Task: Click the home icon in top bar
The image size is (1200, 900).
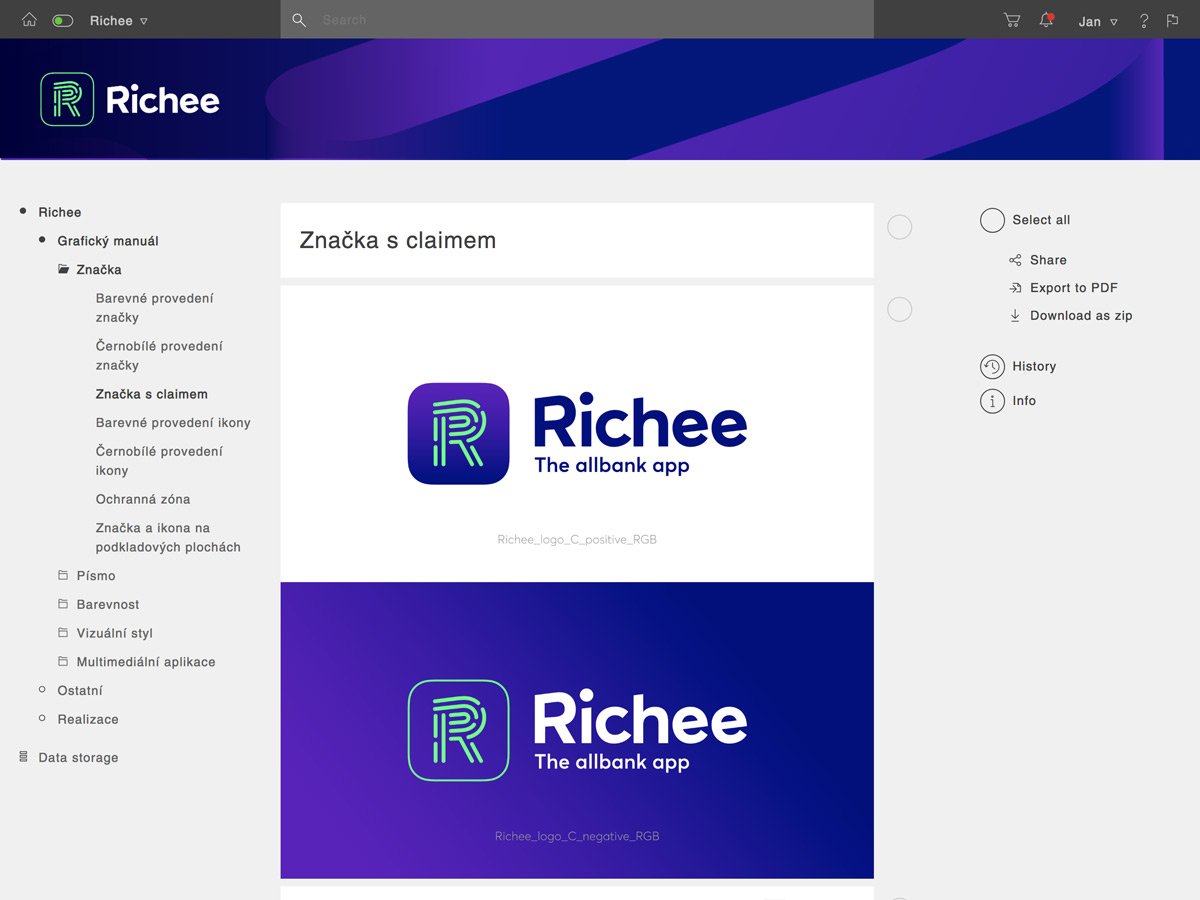Action: (29, 20)
